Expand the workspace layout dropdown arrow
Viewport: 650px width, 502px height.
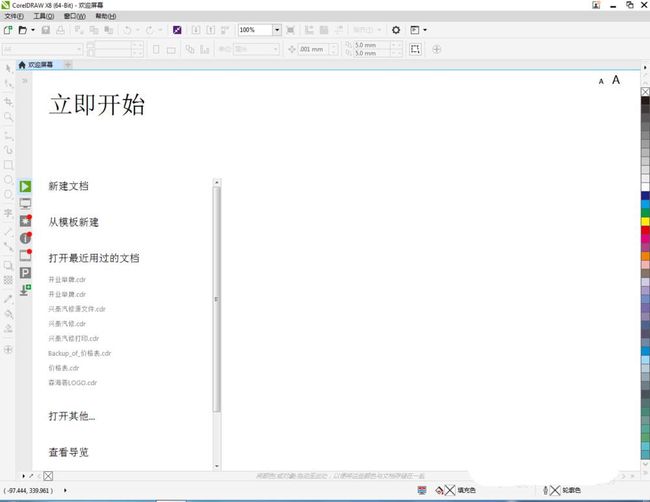[x=425, y=30]
